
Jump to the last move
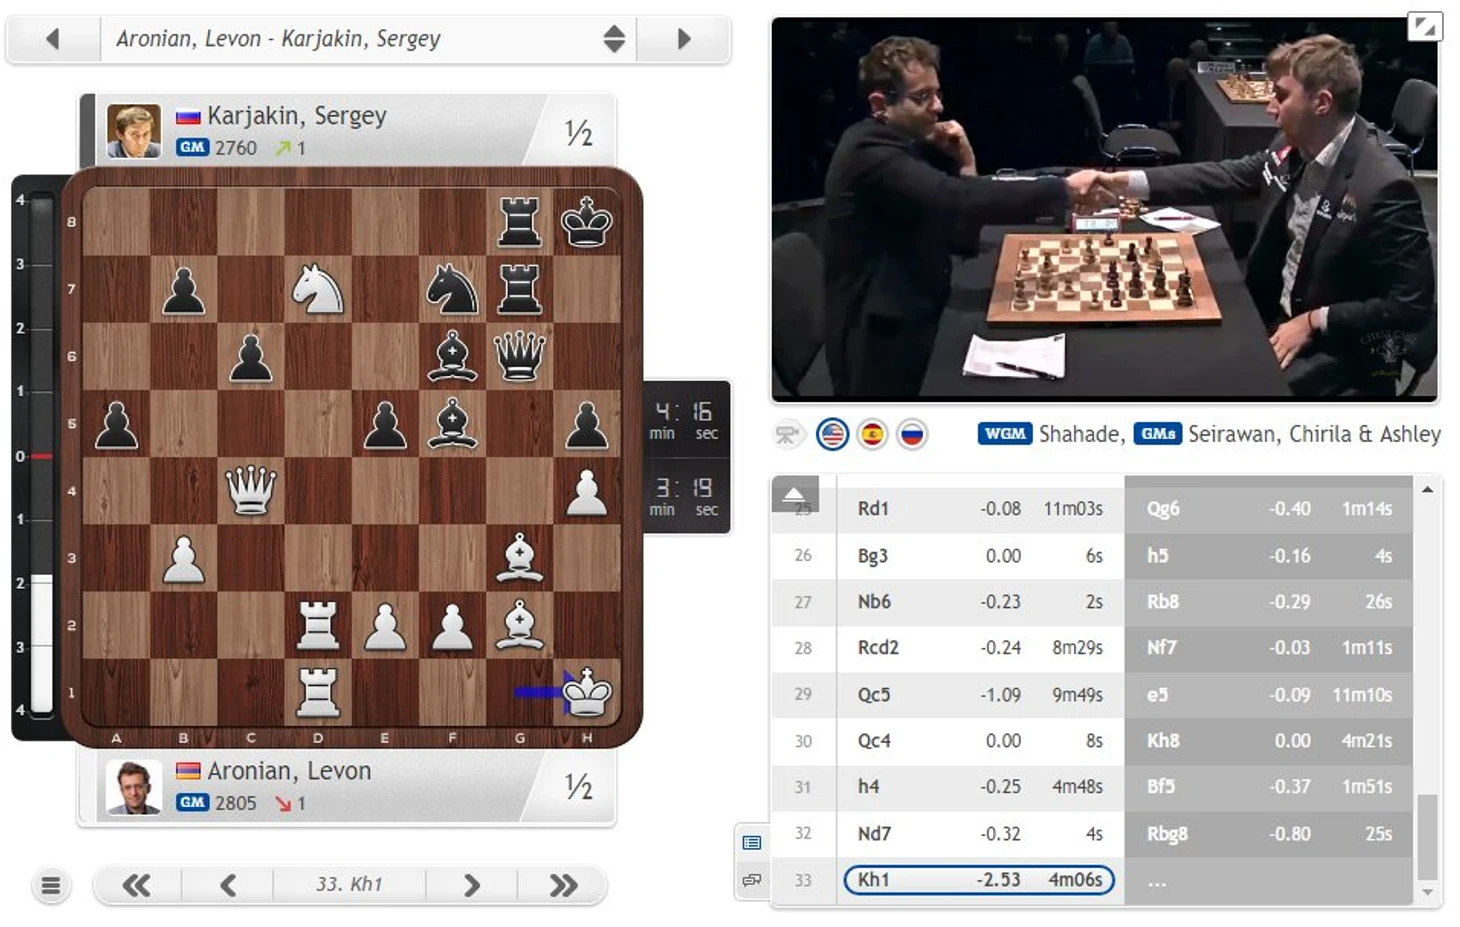(x=563, y=885)
